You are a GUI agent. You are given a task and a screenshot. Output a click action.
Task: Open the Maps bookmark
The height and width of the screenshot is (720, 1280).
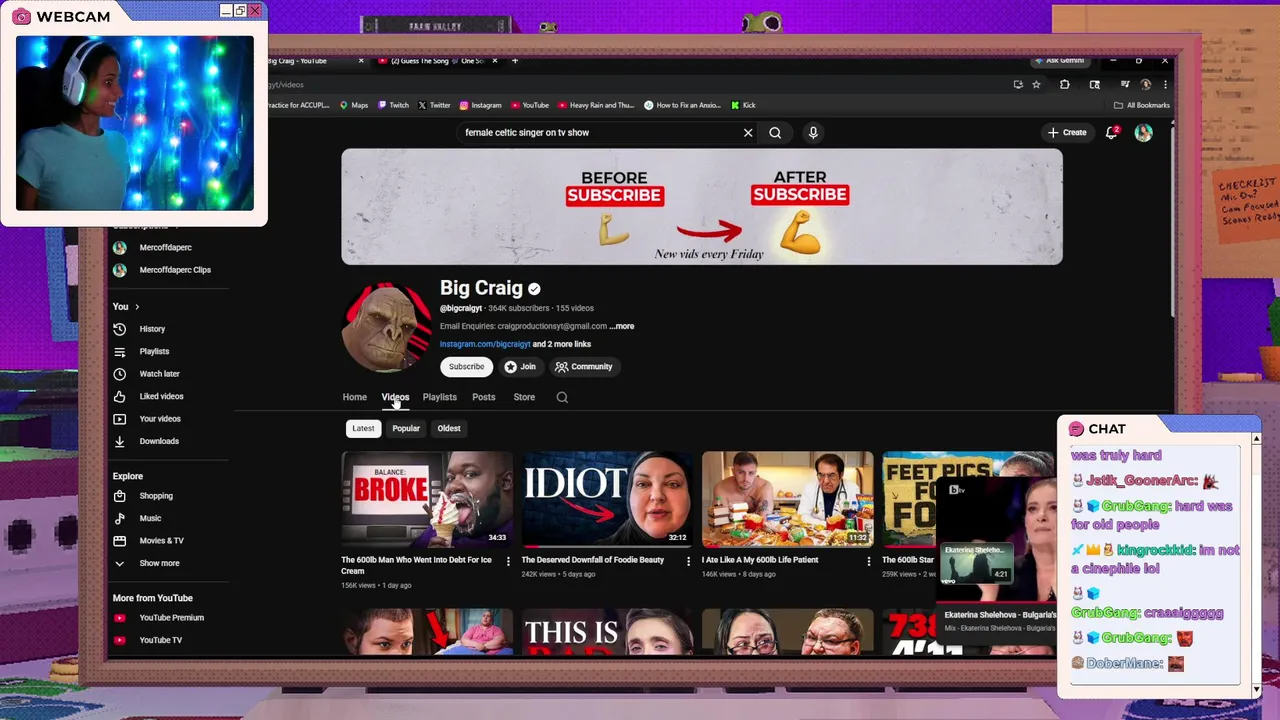point(354,105)
